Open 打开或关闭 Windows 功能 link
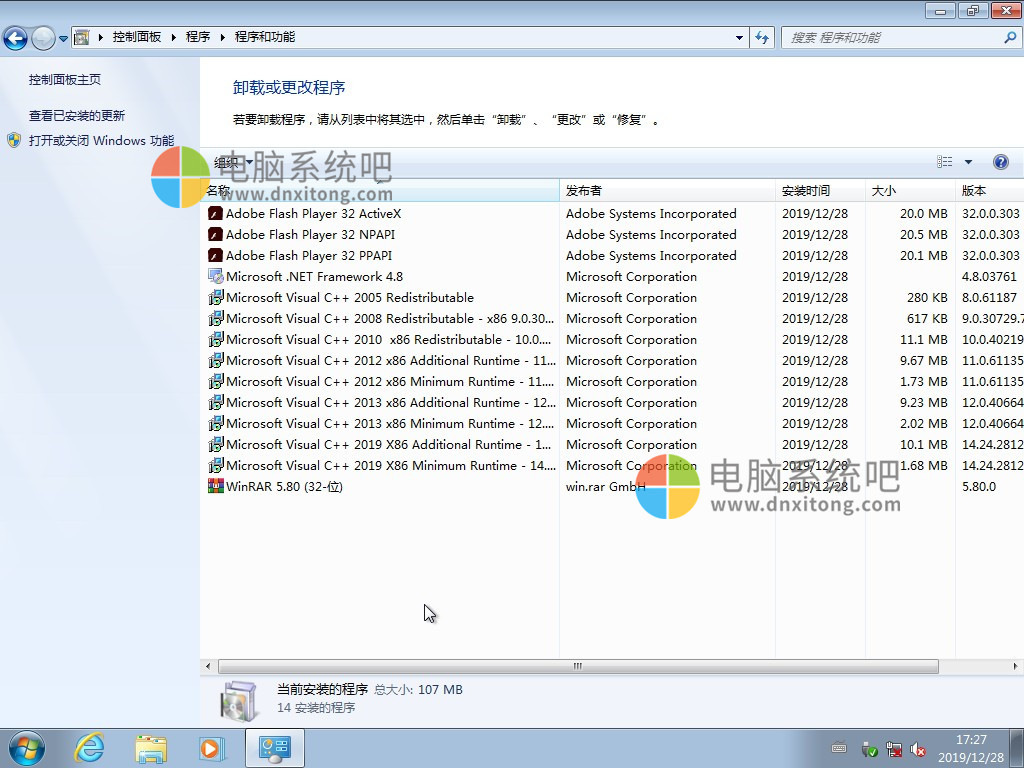The width and height of the screenshot is (1024, 768). tap(101, 141)
